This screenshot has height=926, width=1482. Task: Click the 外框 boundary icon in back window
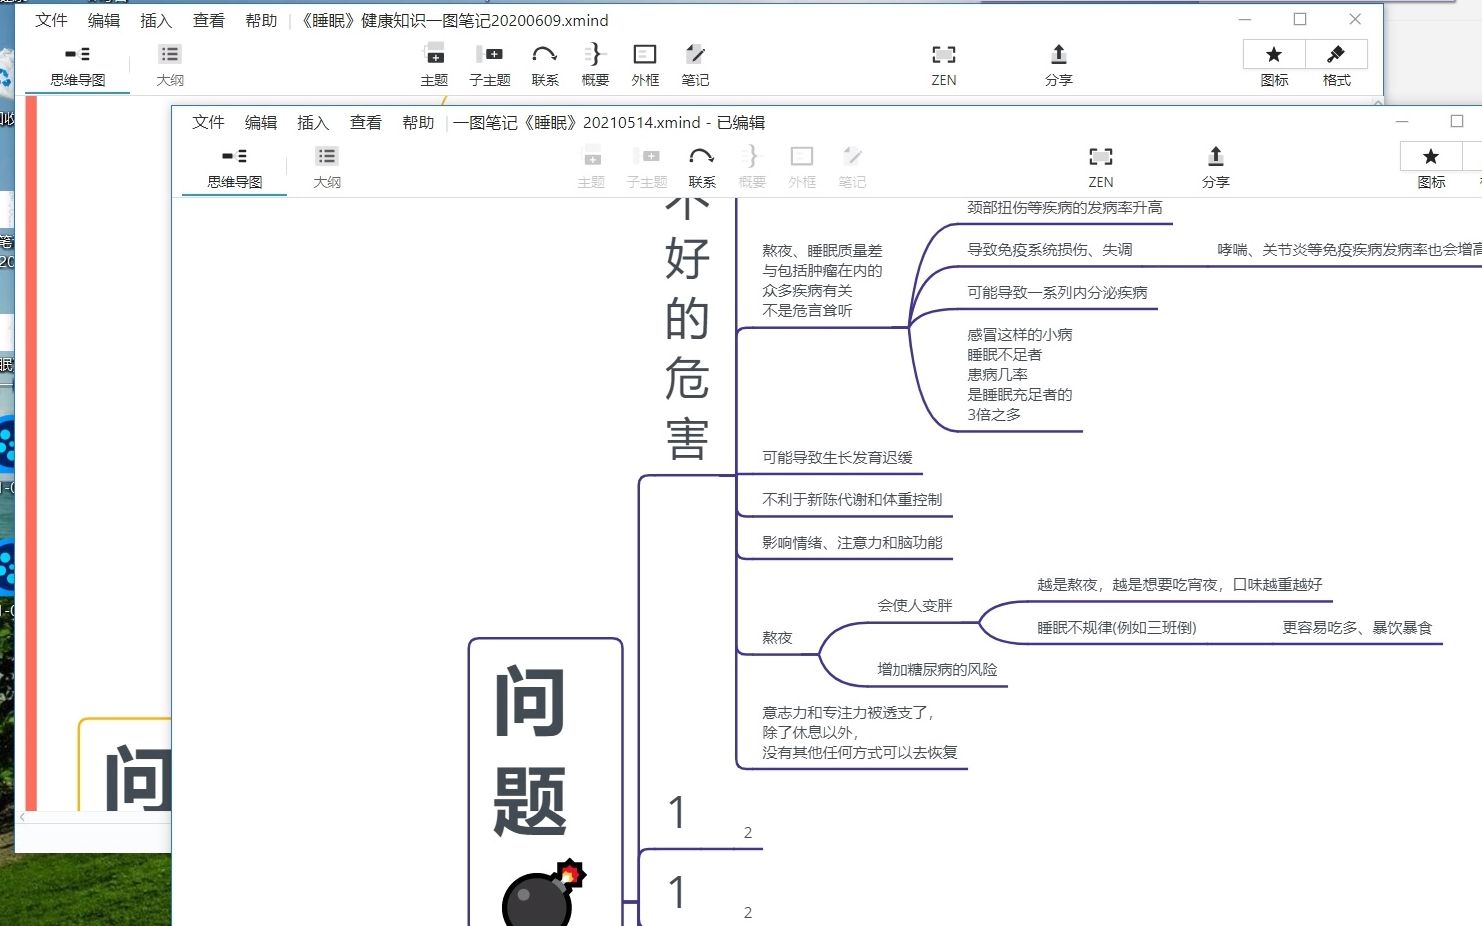[645, 65]
